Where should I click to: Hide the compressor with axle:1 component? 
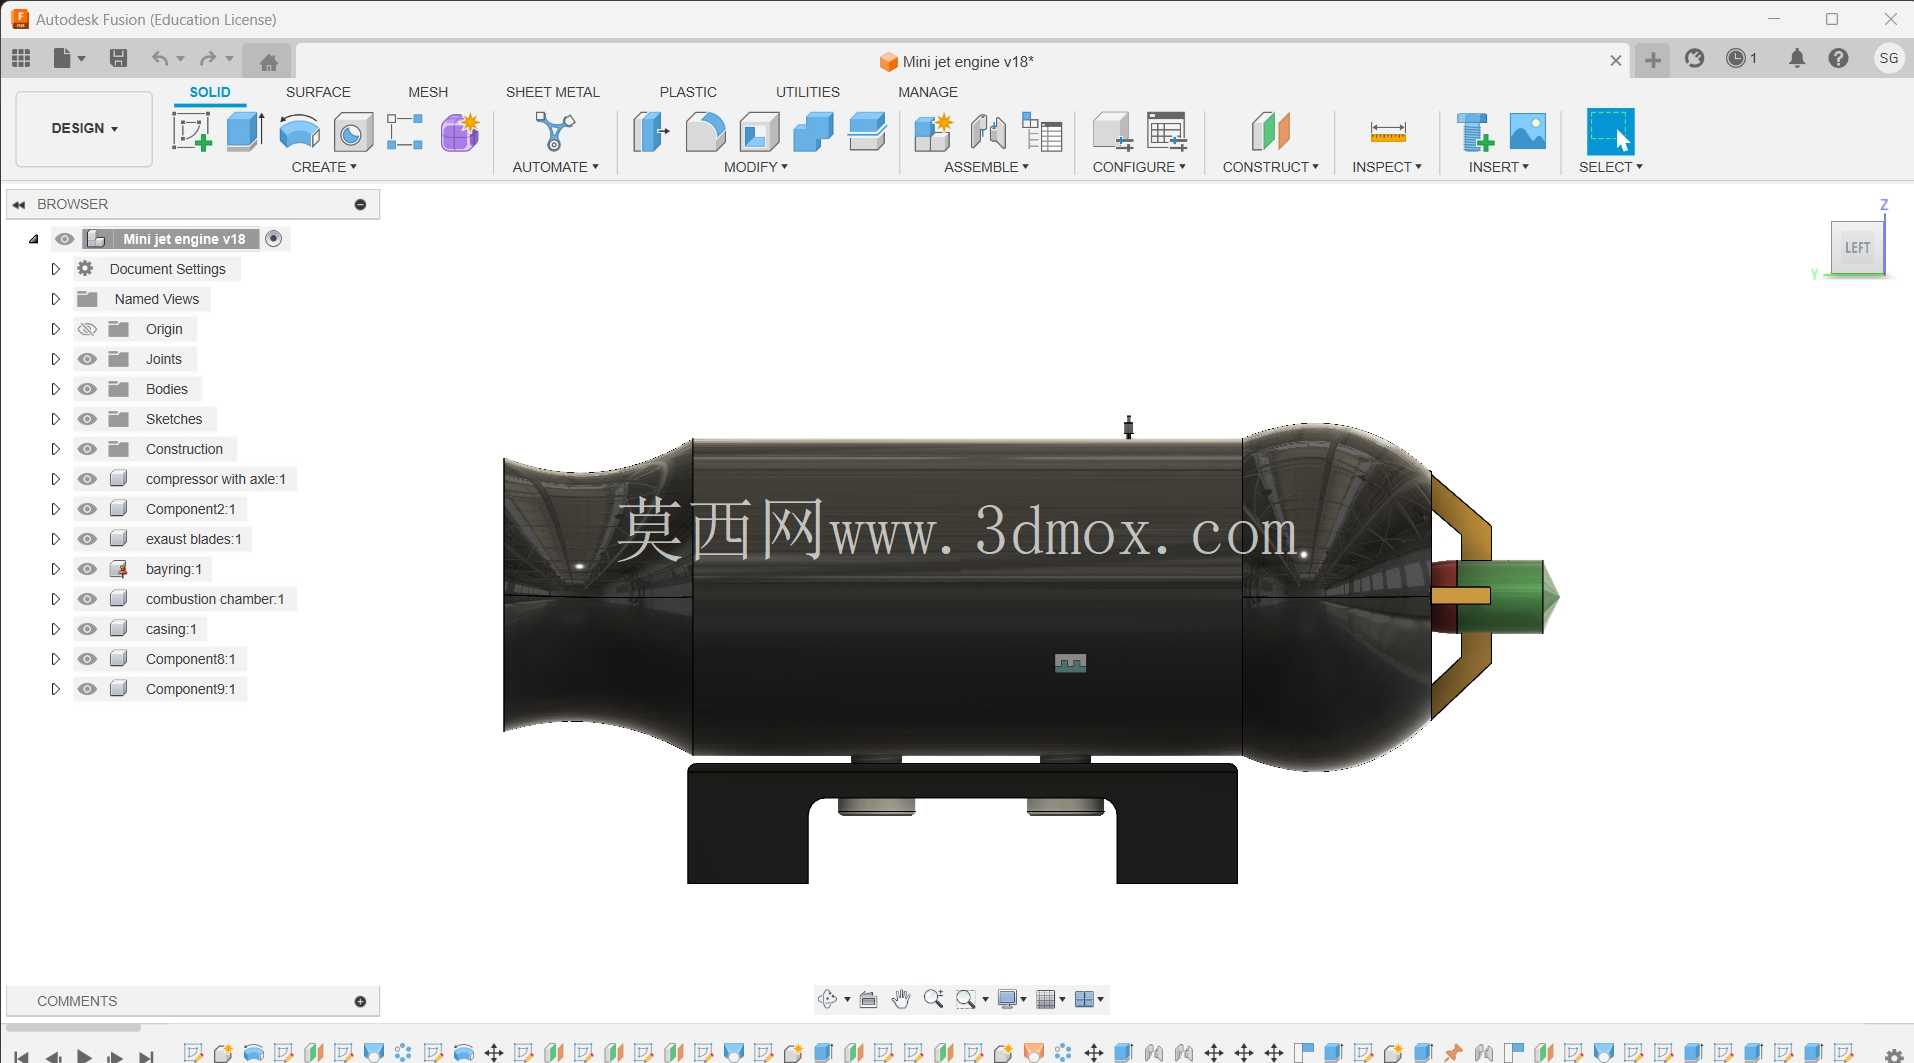[x=88, y=479]
